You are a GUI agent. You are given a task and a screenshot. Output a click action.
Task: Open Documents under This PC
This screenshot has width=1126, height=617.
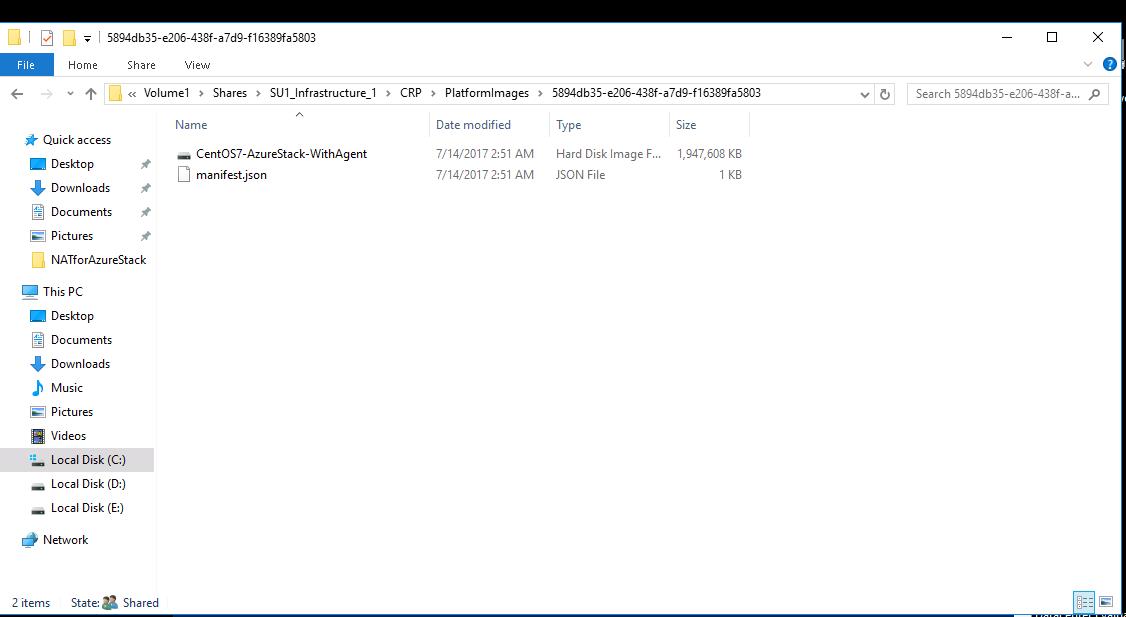click(x=81, y=340)
